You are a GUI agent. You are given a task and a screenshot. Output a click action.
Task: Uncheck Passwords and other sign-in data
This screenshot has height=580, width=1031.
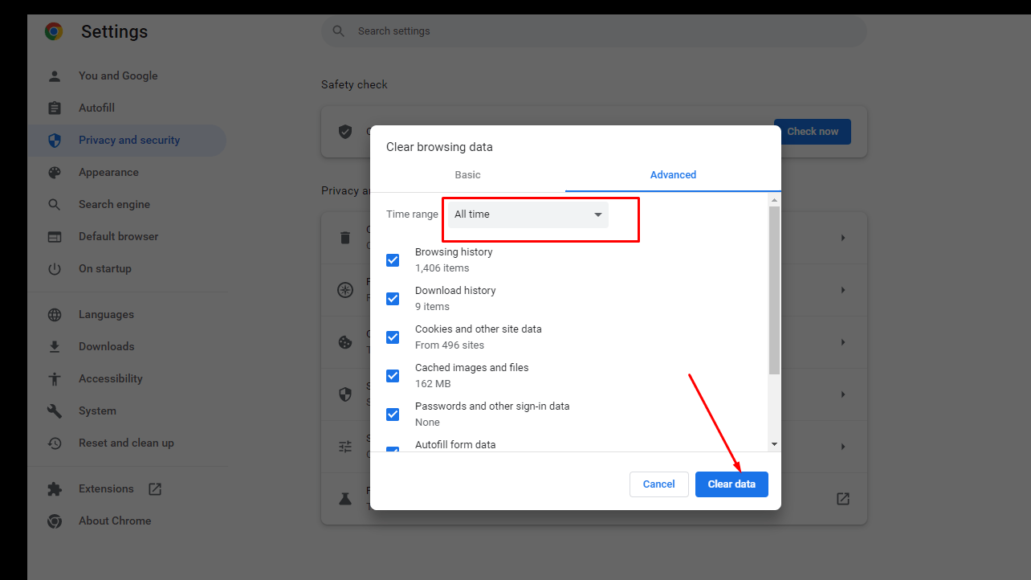[x=393, y=414]
